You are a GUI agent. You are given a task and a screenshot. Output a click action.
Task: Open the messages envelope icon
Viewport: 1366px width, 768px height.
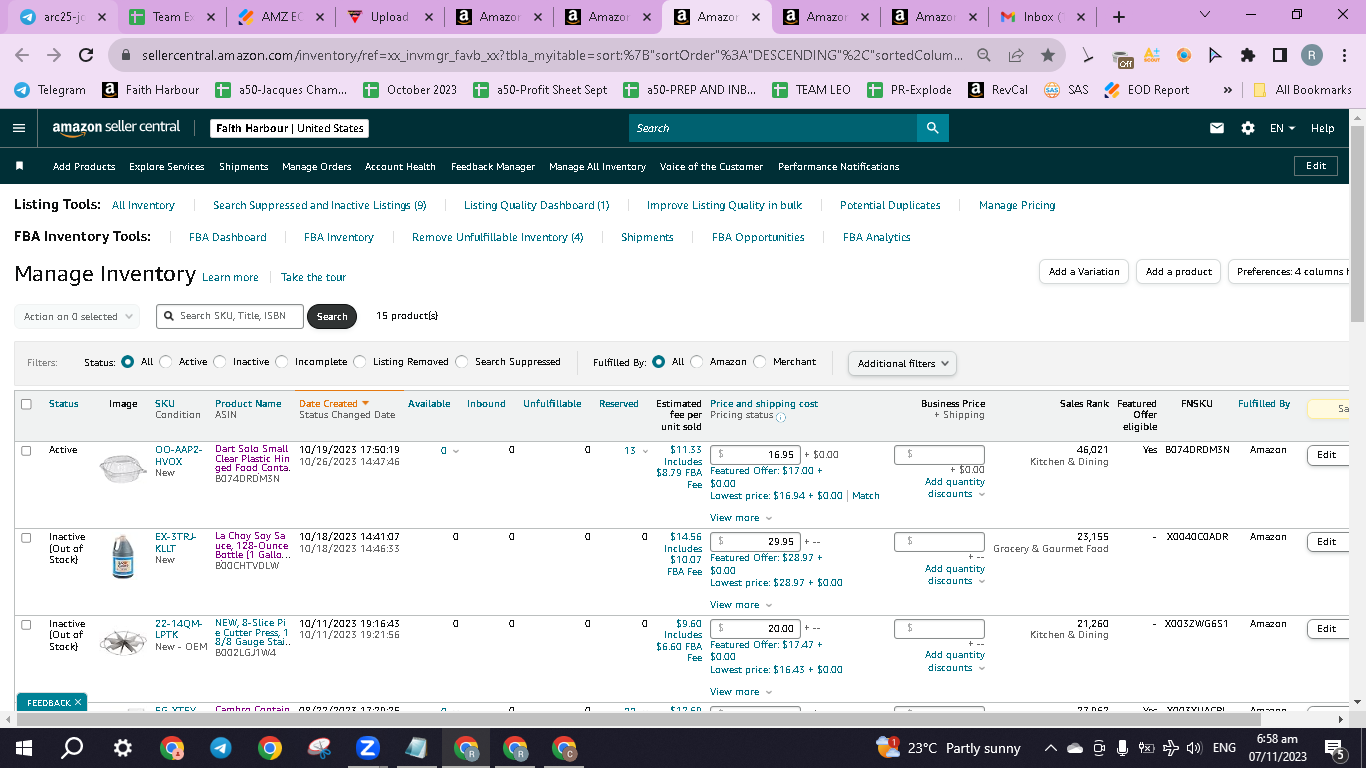click(1217, 128)
